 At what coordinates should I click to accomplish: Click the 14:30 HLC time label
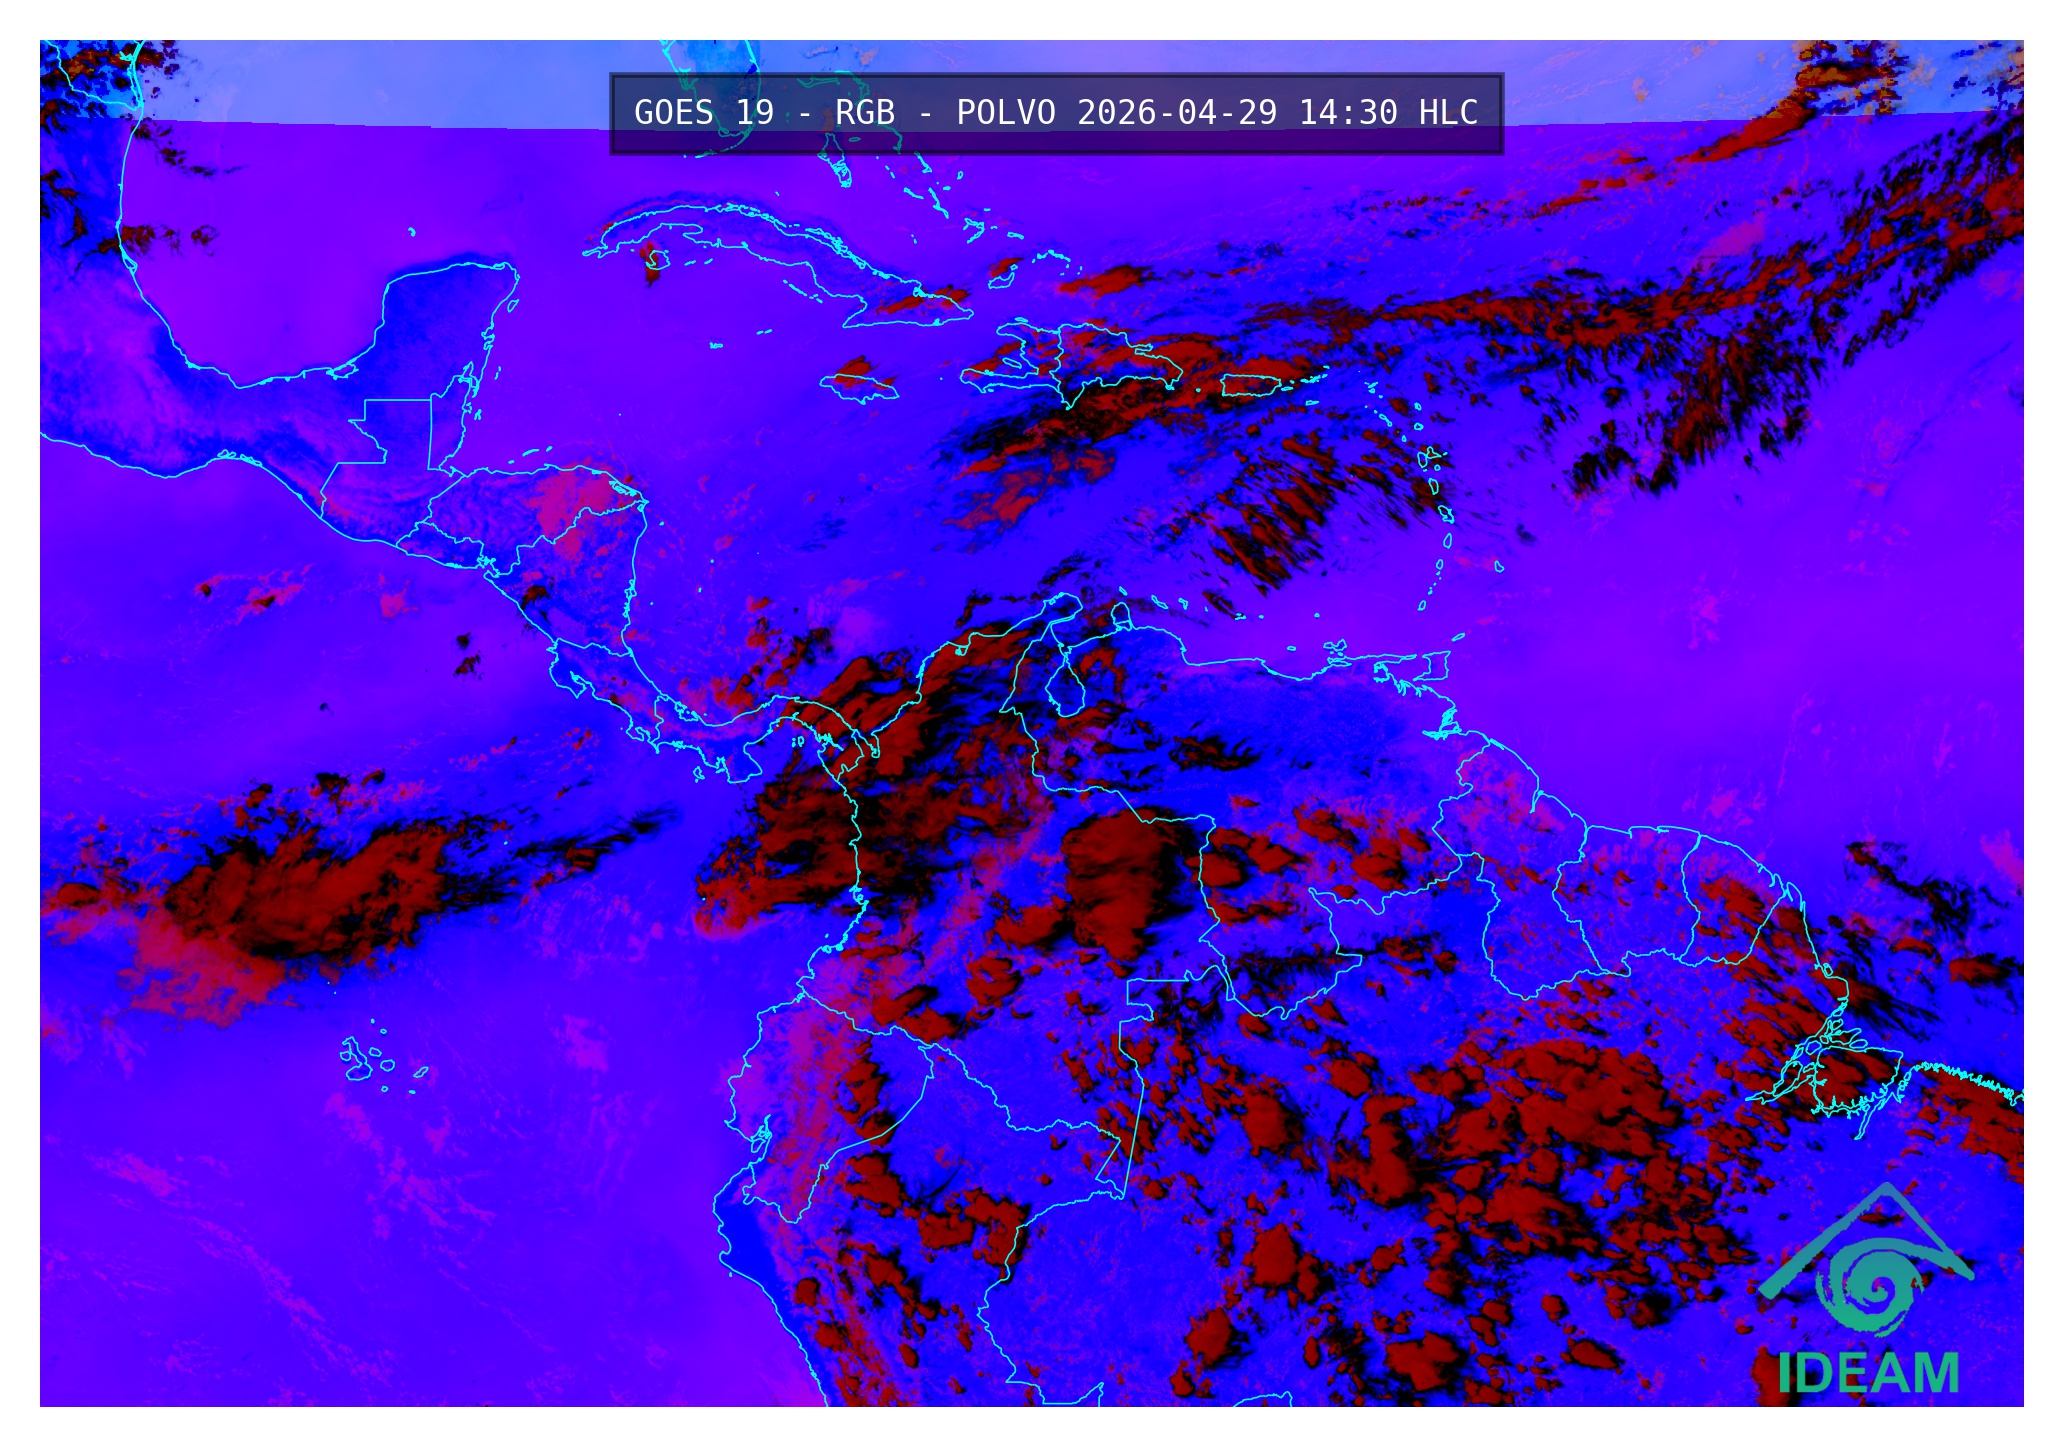pos(1387,113)
